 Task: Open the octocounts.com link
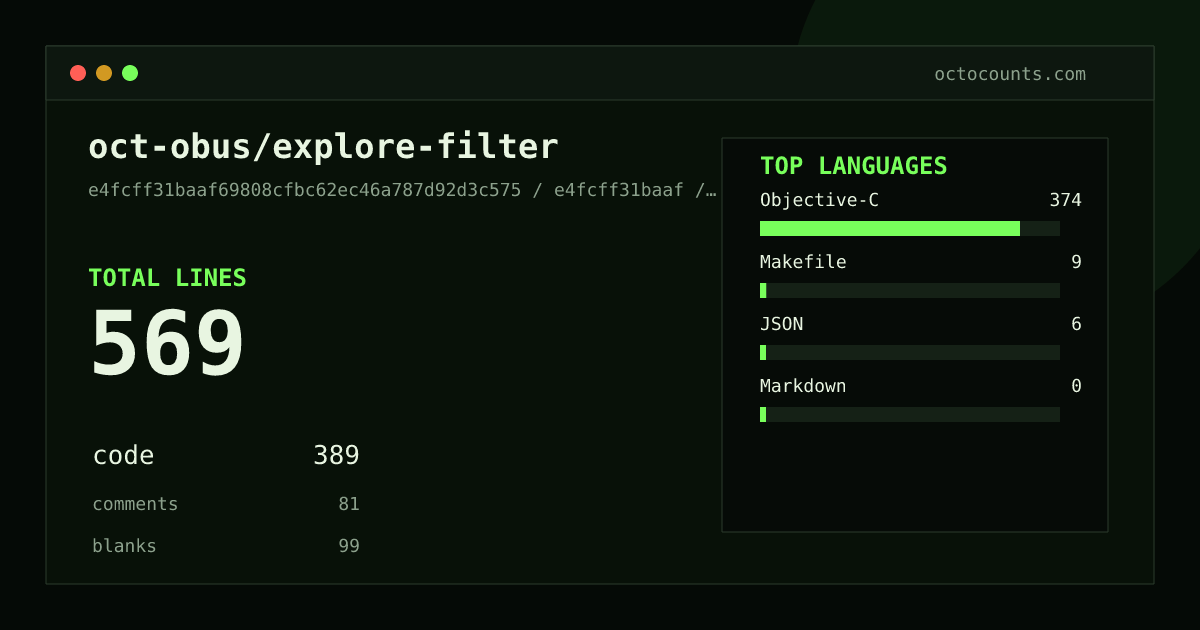tap(1010, 74)
